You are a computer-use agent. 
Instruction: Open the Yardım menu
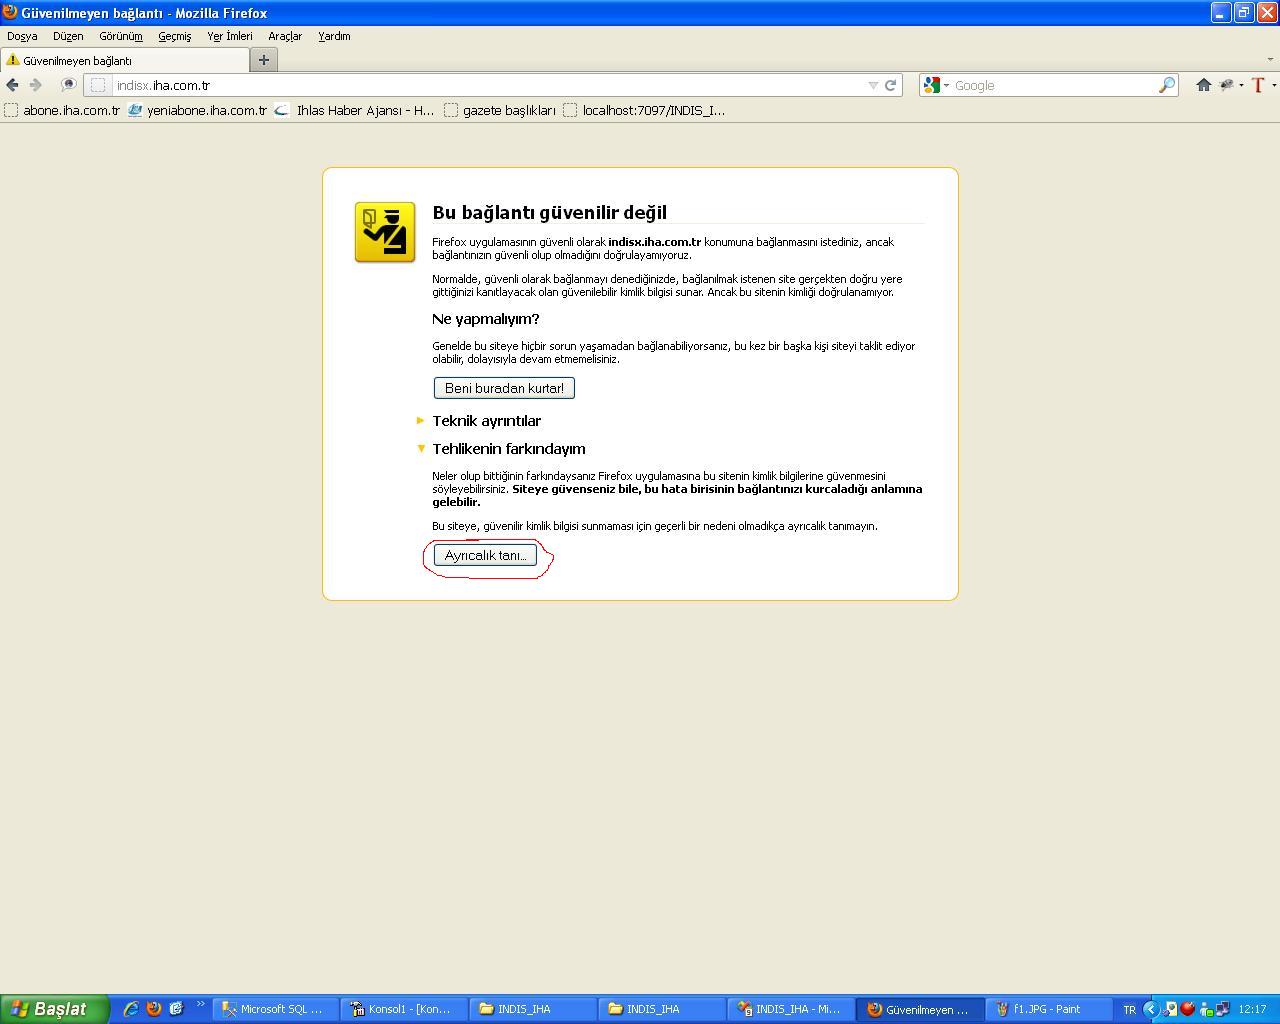coord(334,36)
